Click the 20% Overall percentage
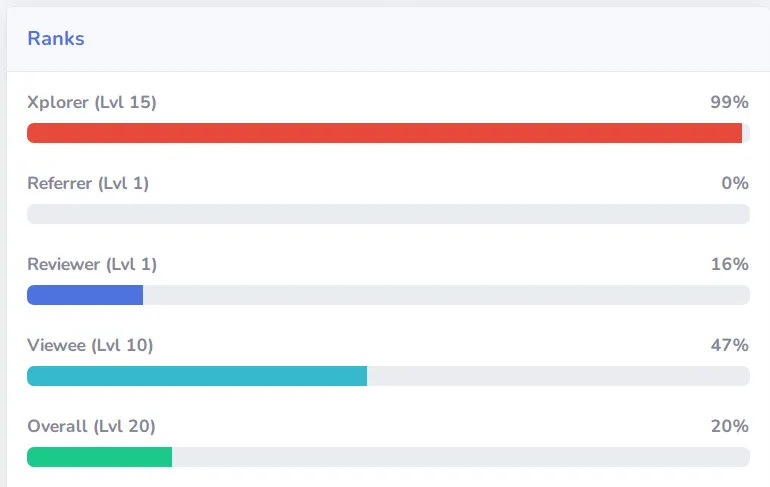Viewport: 770px width, 487px height. click(x=730, y=426)
